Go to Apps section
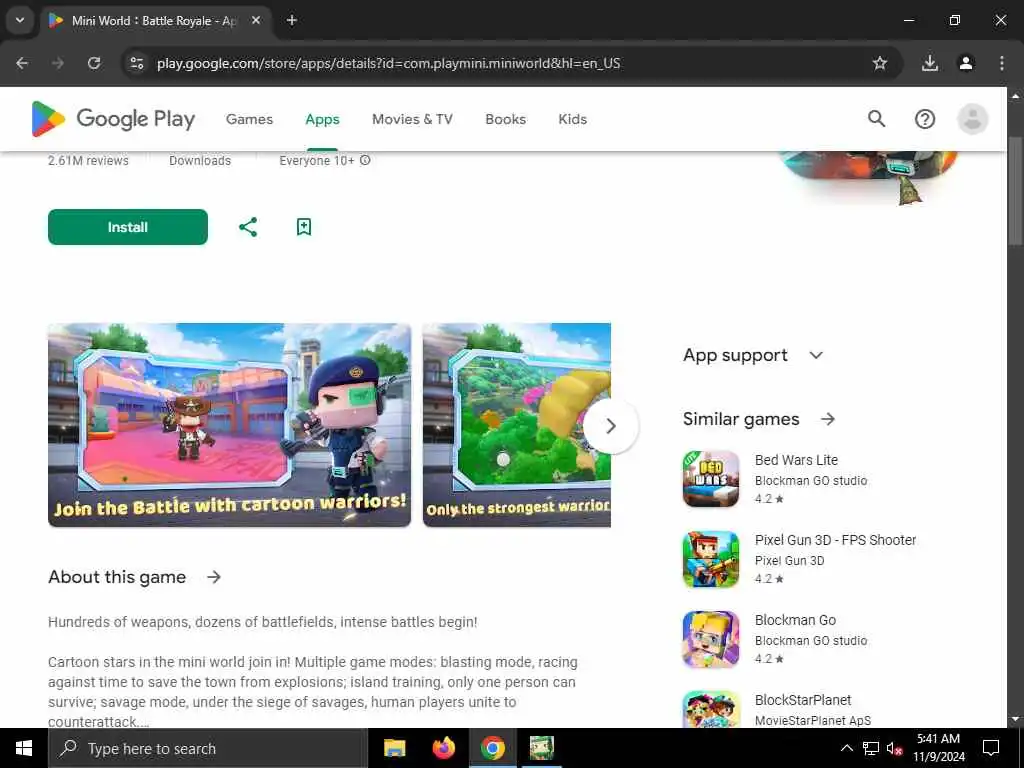Viewport: 1024px width, 768px height. [323, 119]
